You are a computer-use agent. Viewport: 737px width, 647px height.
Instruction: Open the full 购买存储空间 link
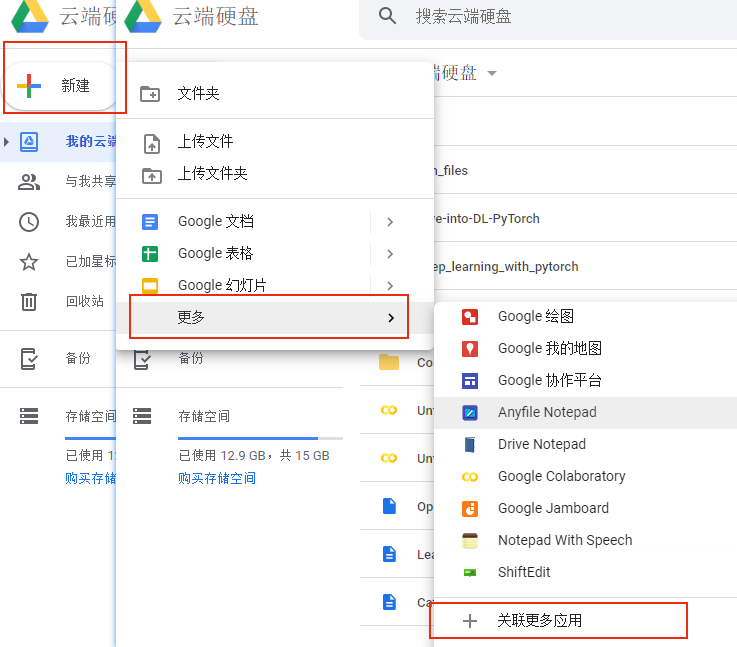pyautogui.click(x=217, y=478)
